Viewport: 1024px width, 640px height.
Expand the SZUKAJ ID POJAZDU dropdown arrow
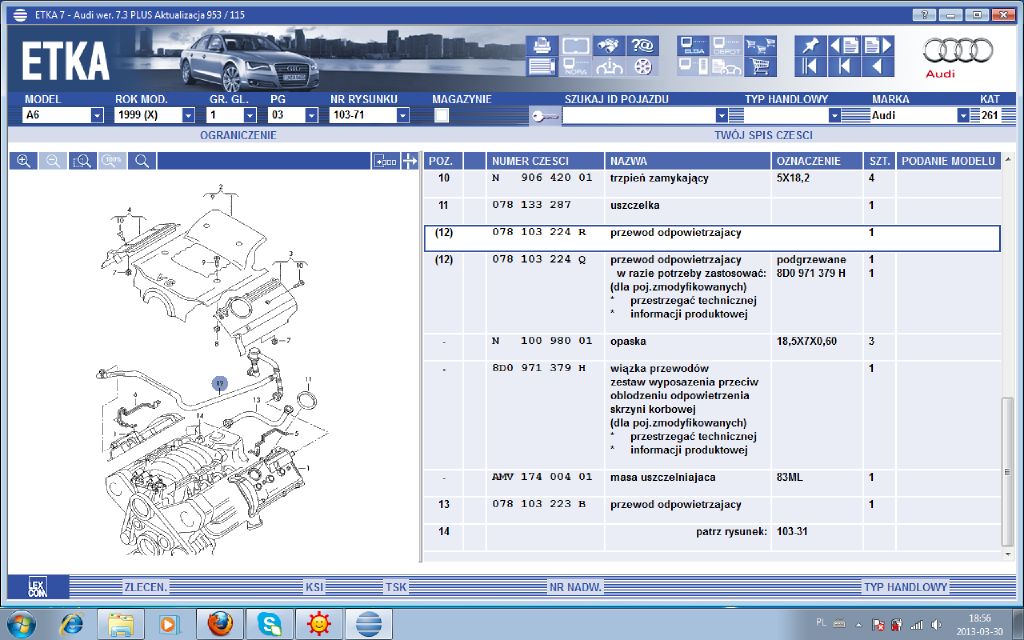pyautogui.click(x=721, y=116)
